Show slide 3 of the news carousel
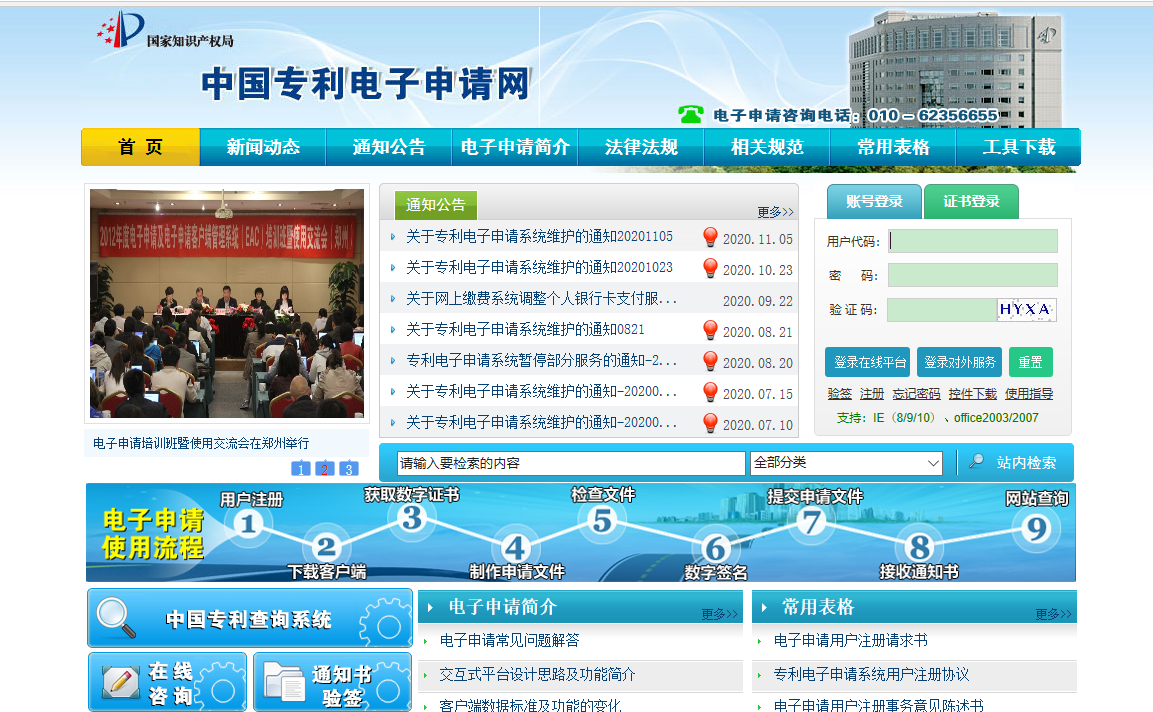 coord(349,469)
